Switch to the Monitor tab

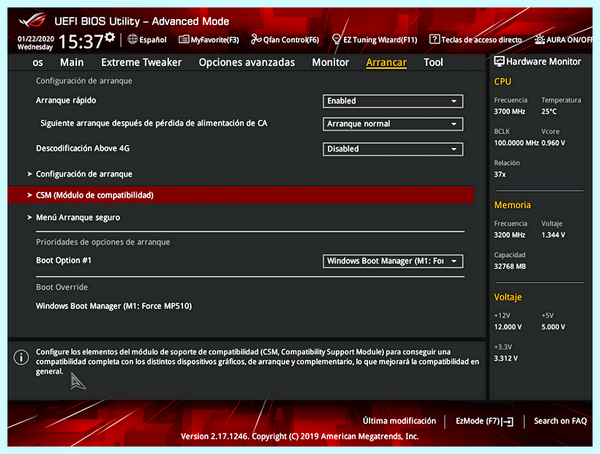point(330,62)
